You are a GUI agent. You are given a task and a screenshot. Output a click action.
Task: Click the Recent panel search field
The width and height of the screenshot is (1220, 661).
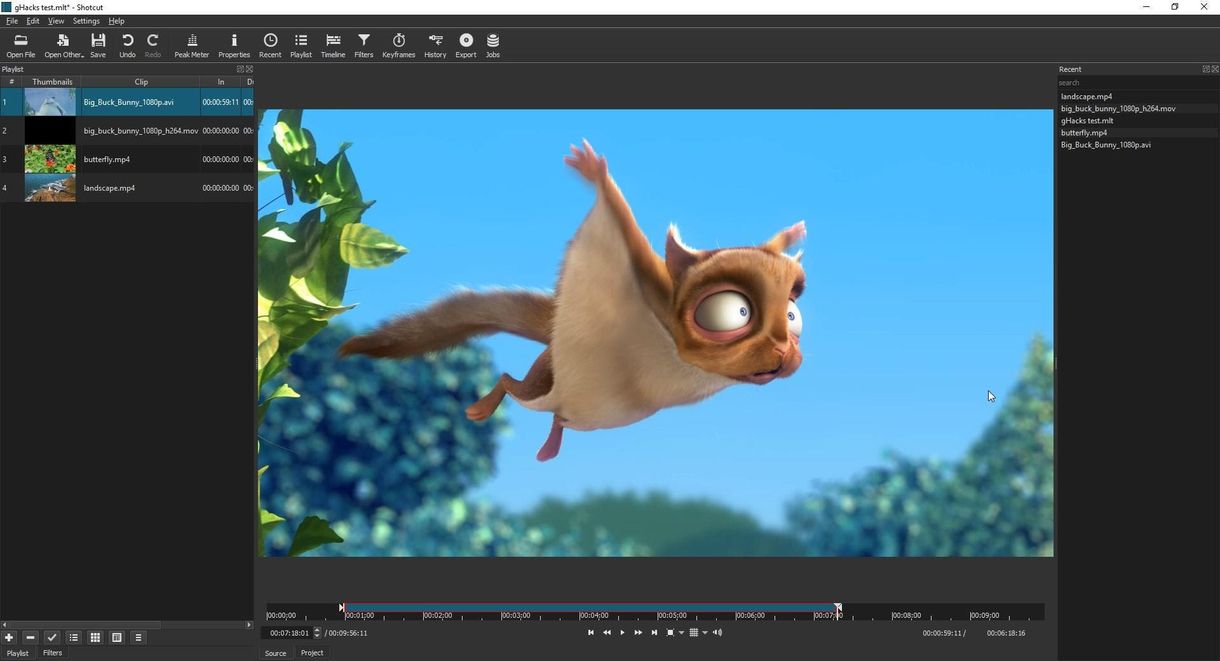[x=1138, y=83]
